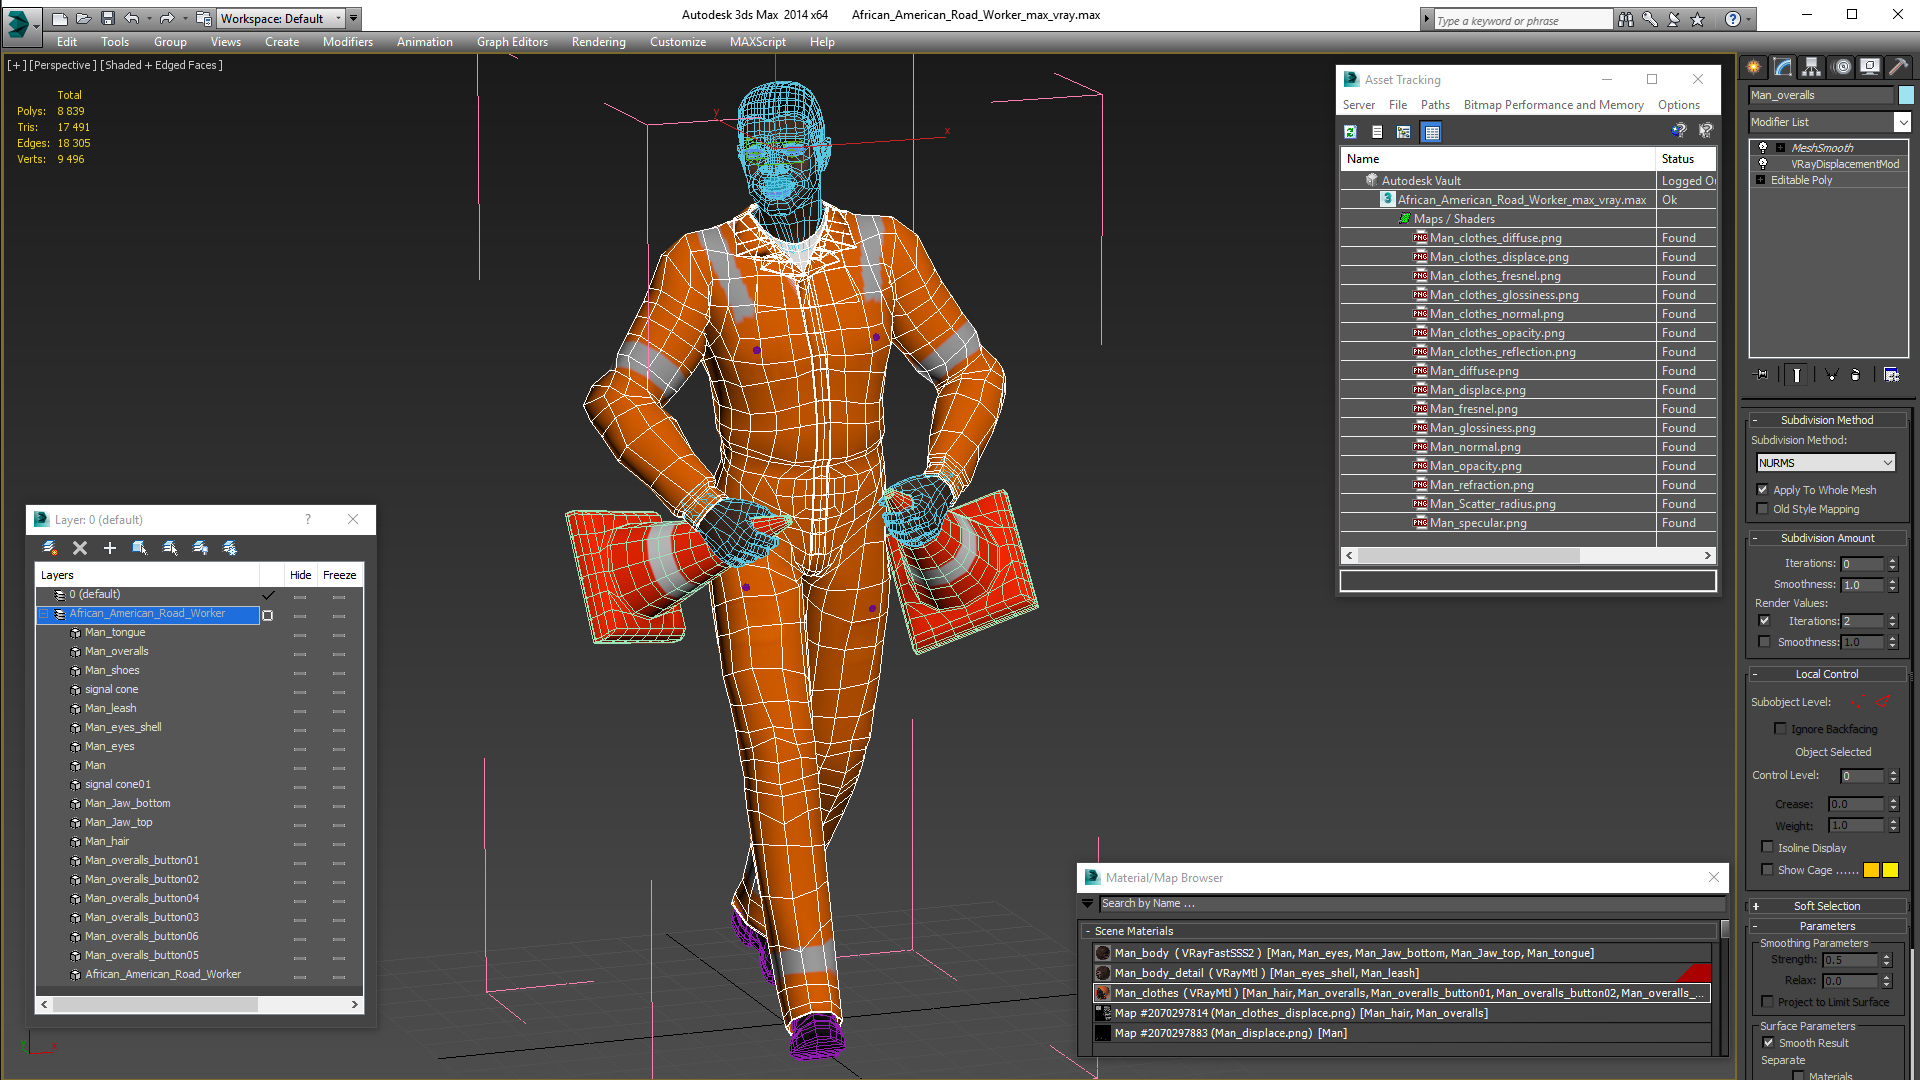Open Paths menu in Asset Tracking
1920x1080 pixels.
click(x=1435, y=105)
